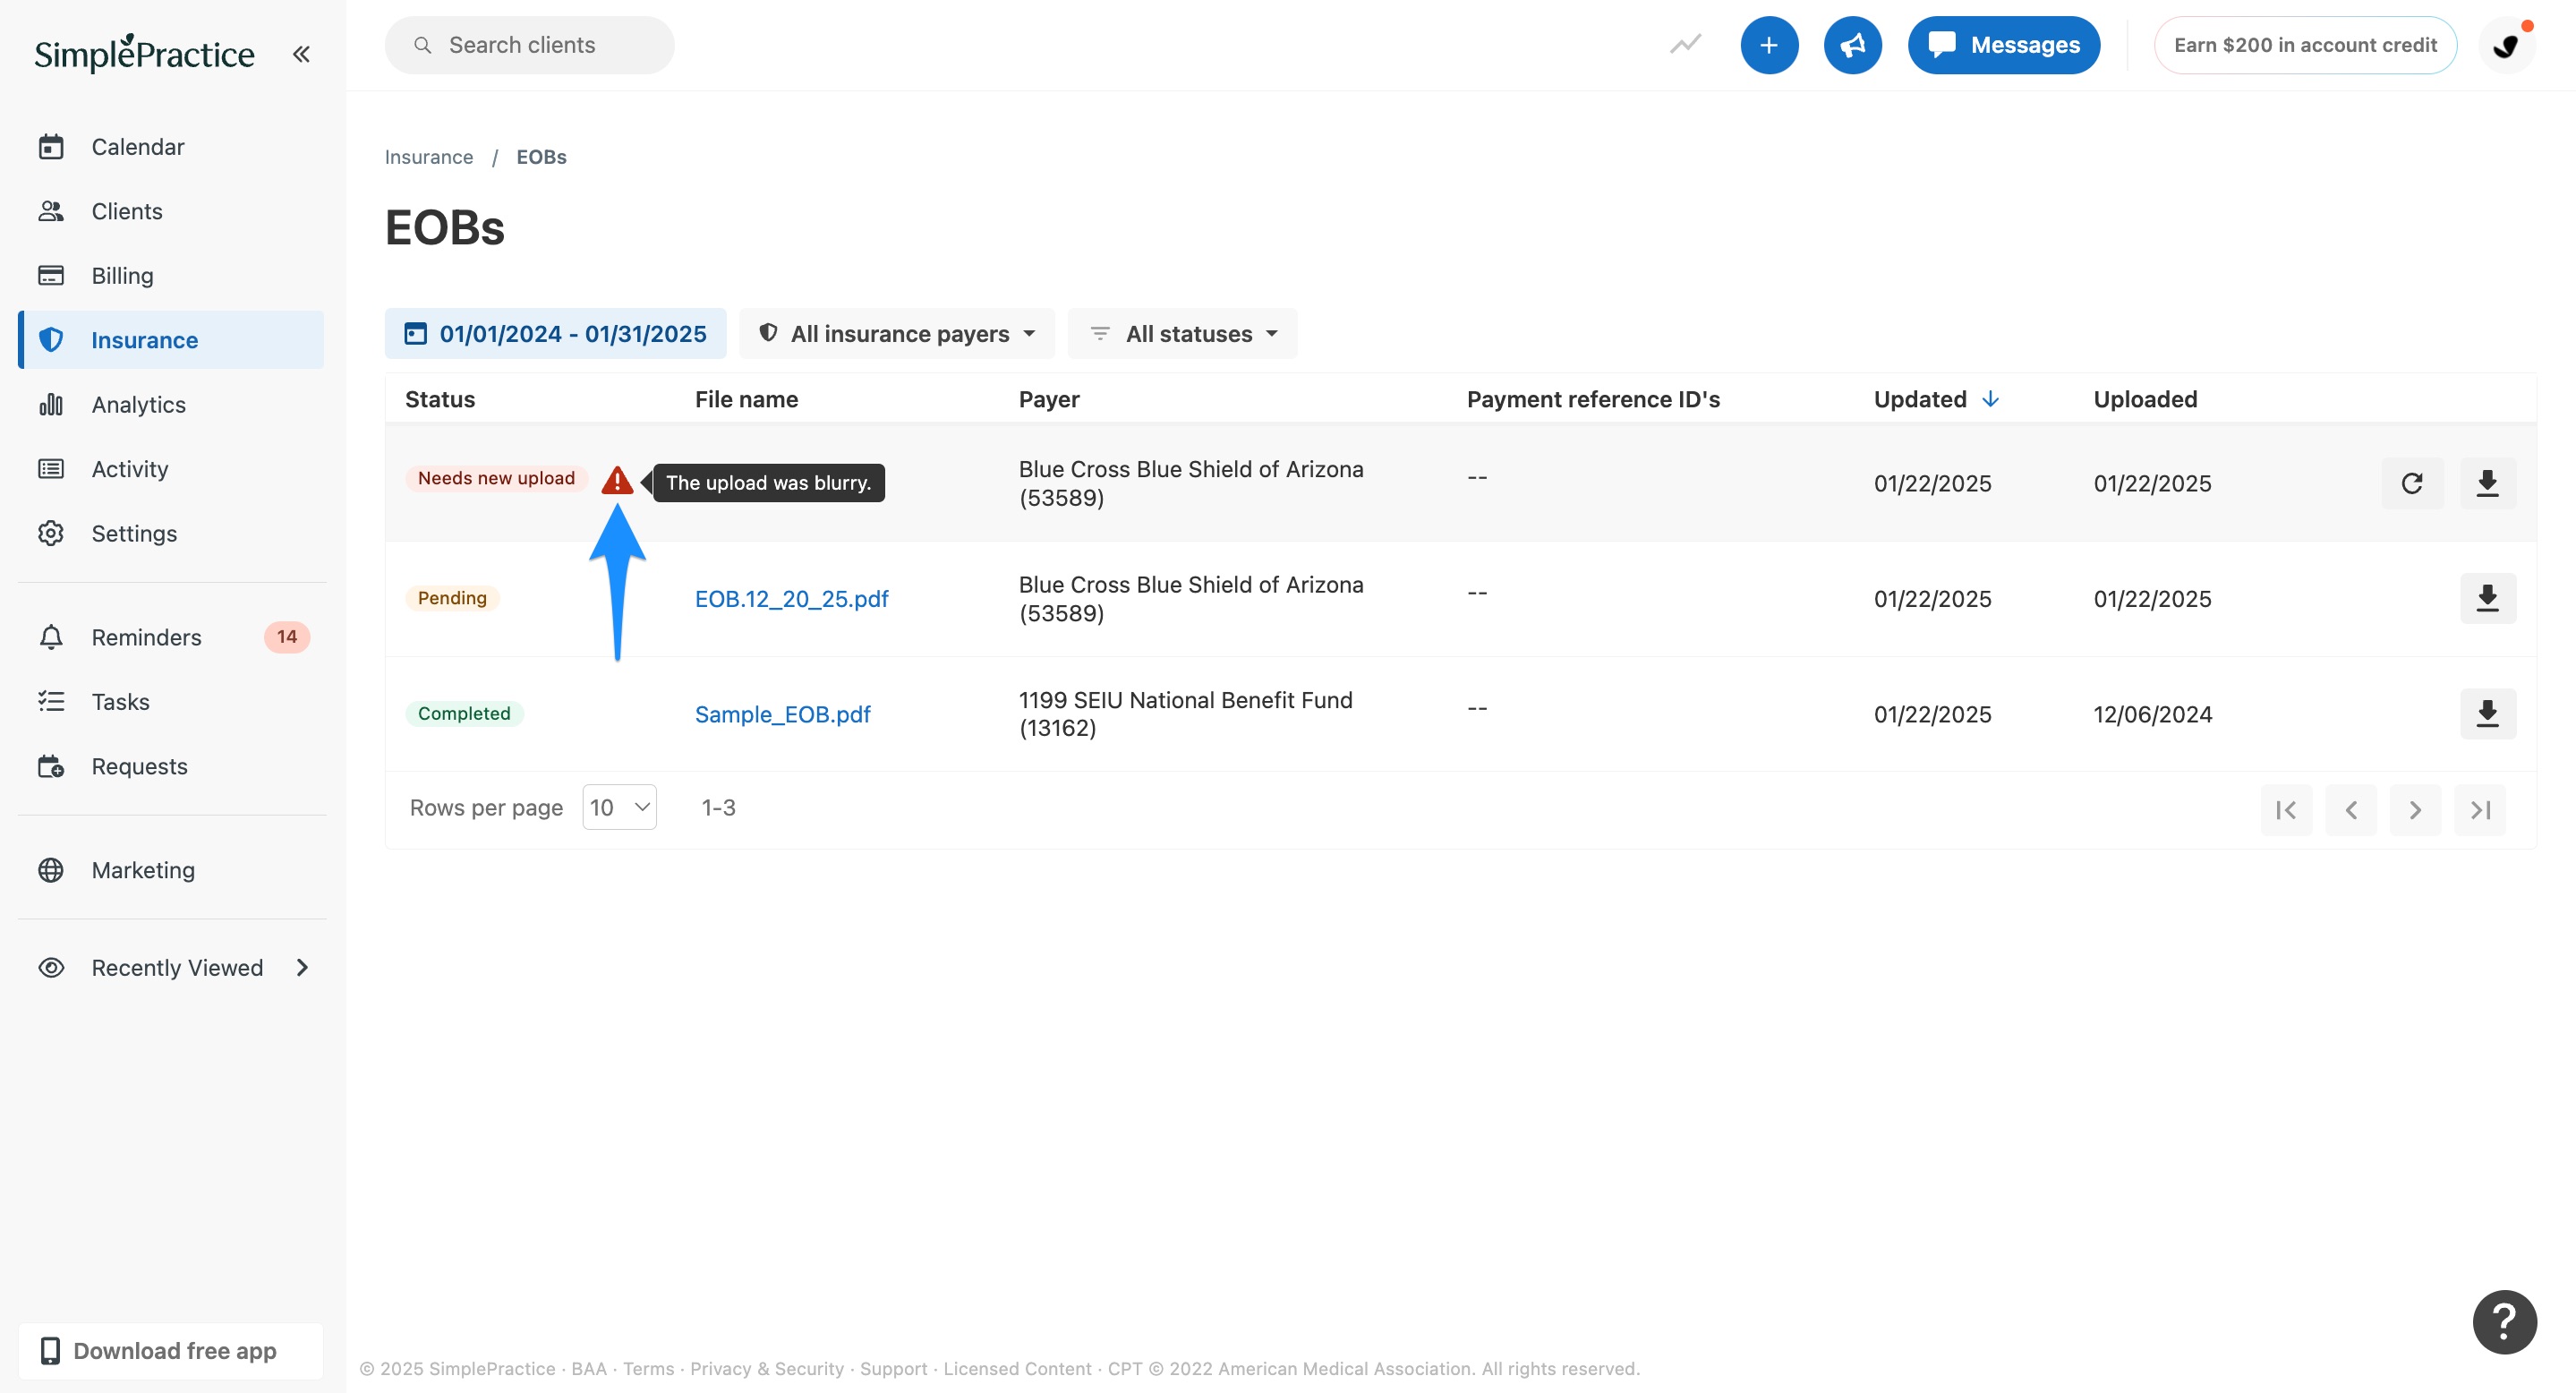Open announcements megaphone icon
Image resolution: width=2576 pixels, height=1393 pixels.
[x=1852, y=45]
